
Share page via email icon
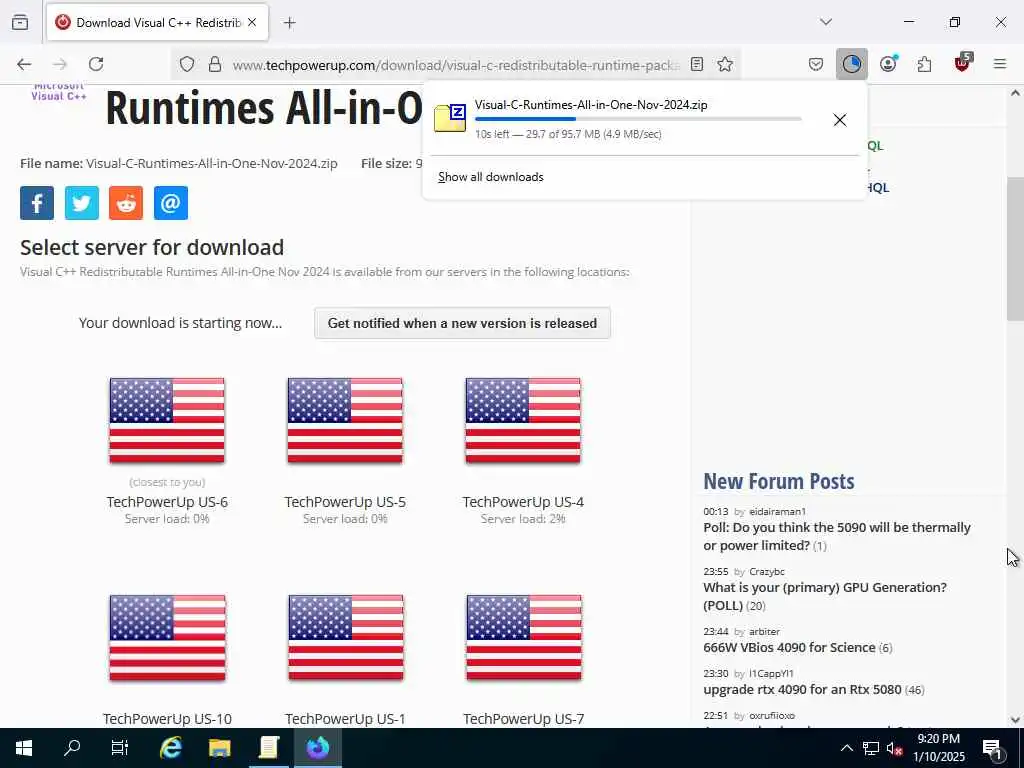pos(171,202)
